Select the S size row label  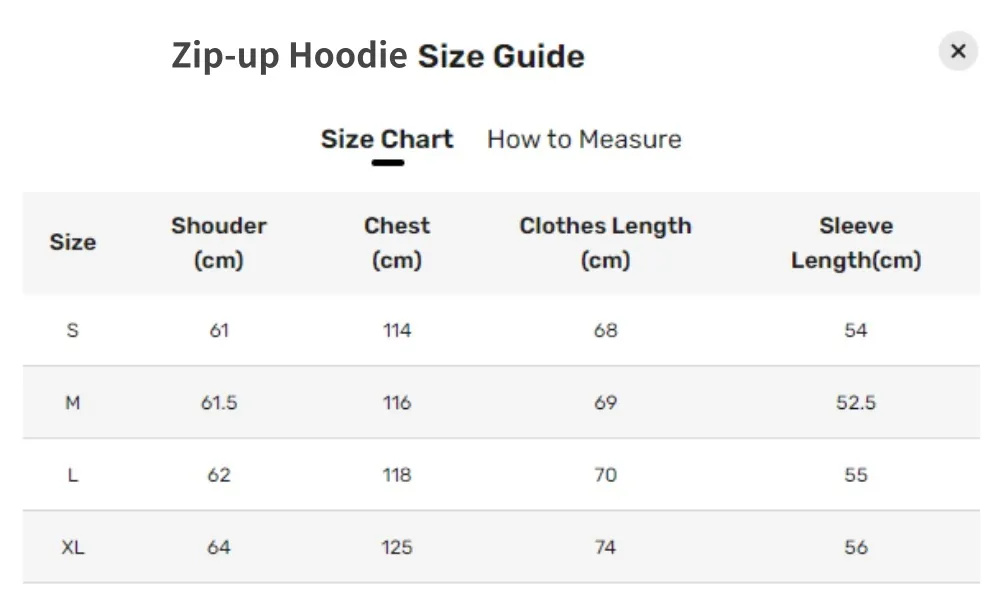73,330
